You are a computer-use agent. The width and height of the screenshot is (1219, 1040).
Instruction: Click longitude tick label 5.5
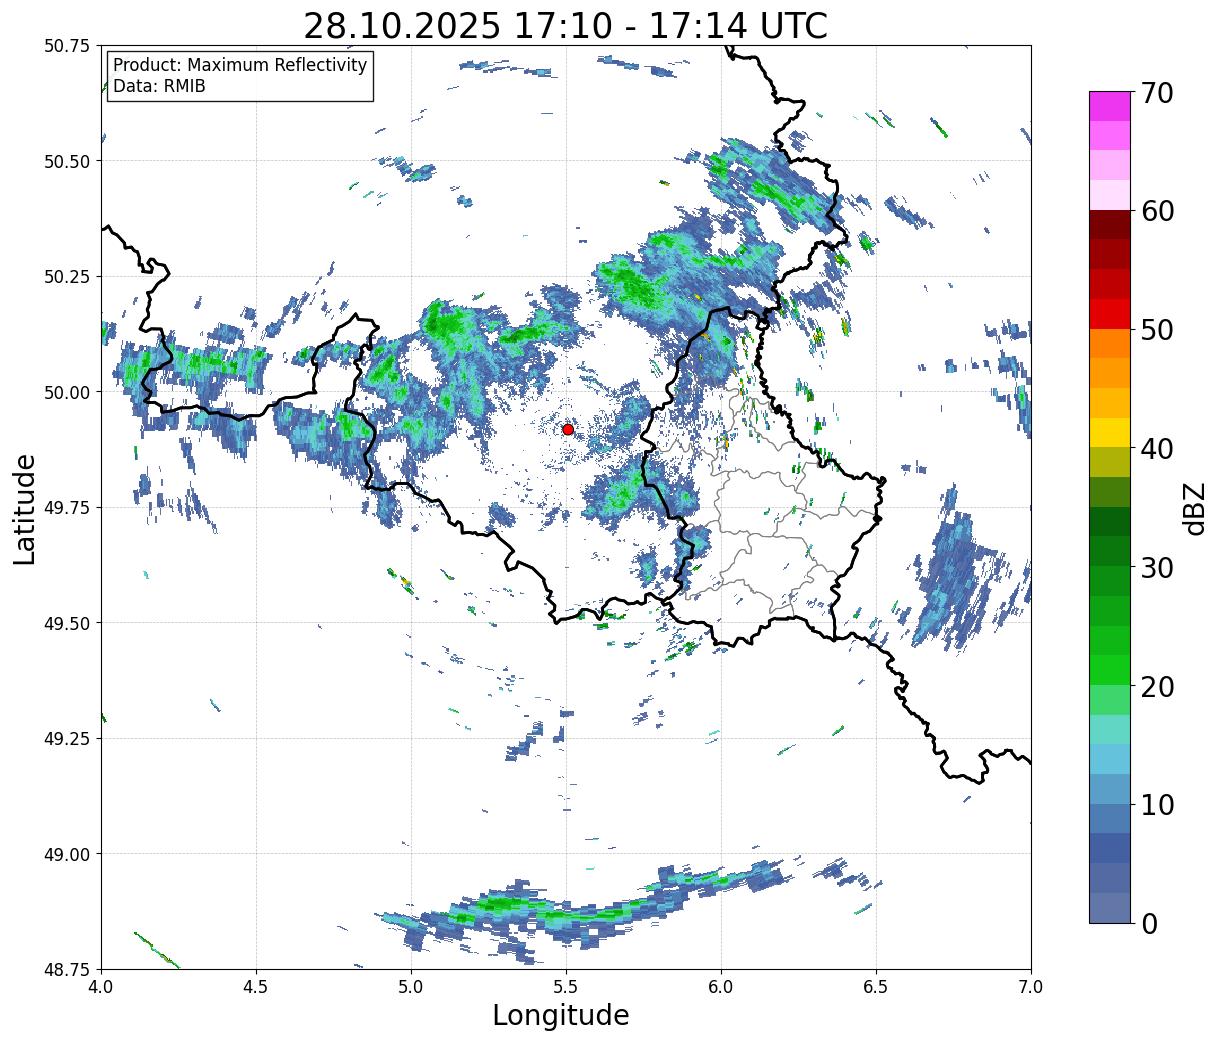tap(566, 986)
